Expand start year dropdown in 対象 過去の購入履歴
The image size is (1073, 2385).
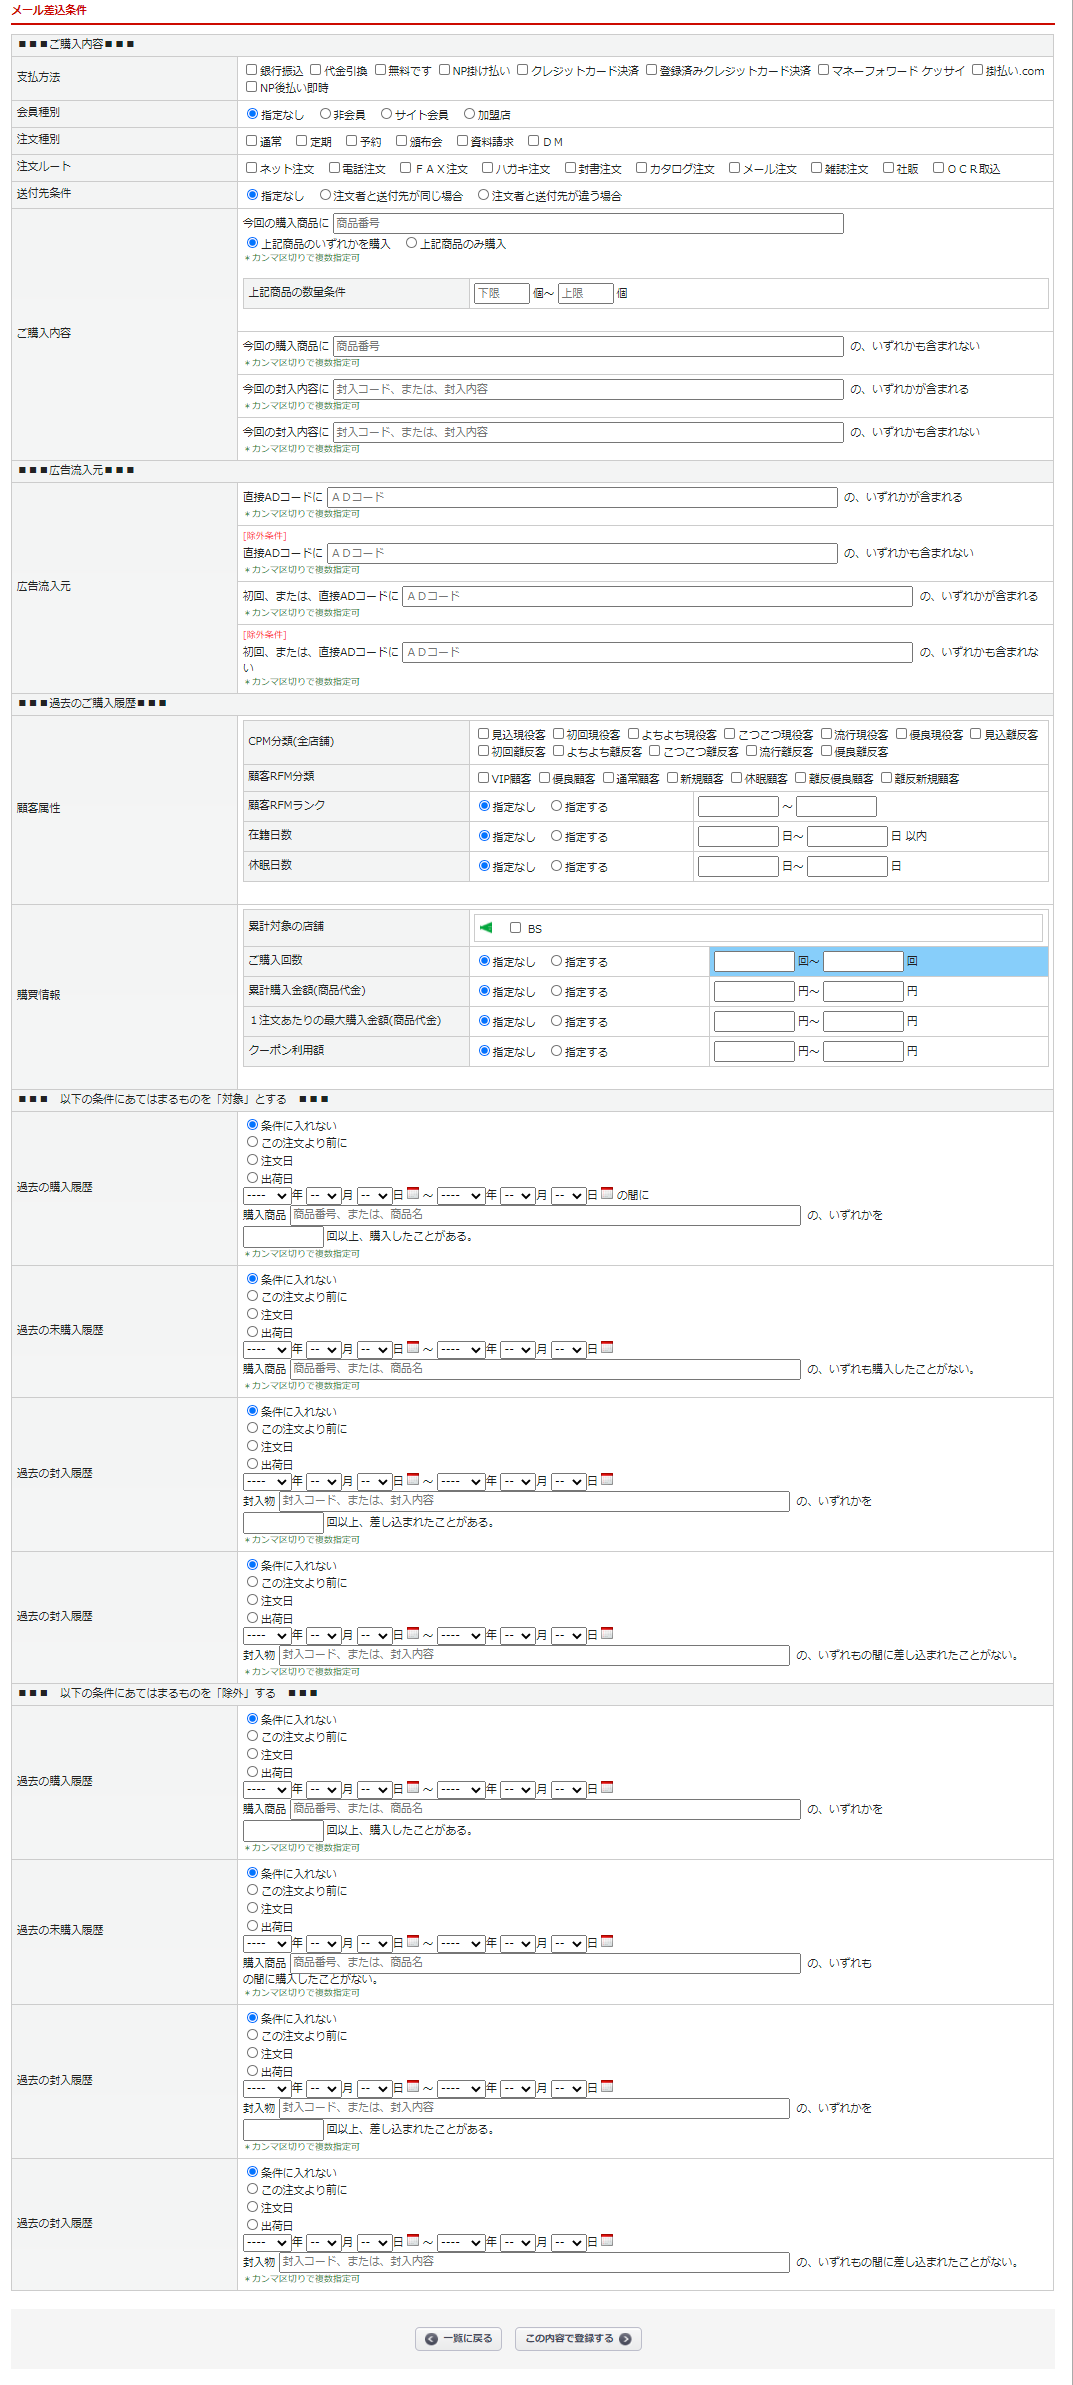(x=266, y=1195)
